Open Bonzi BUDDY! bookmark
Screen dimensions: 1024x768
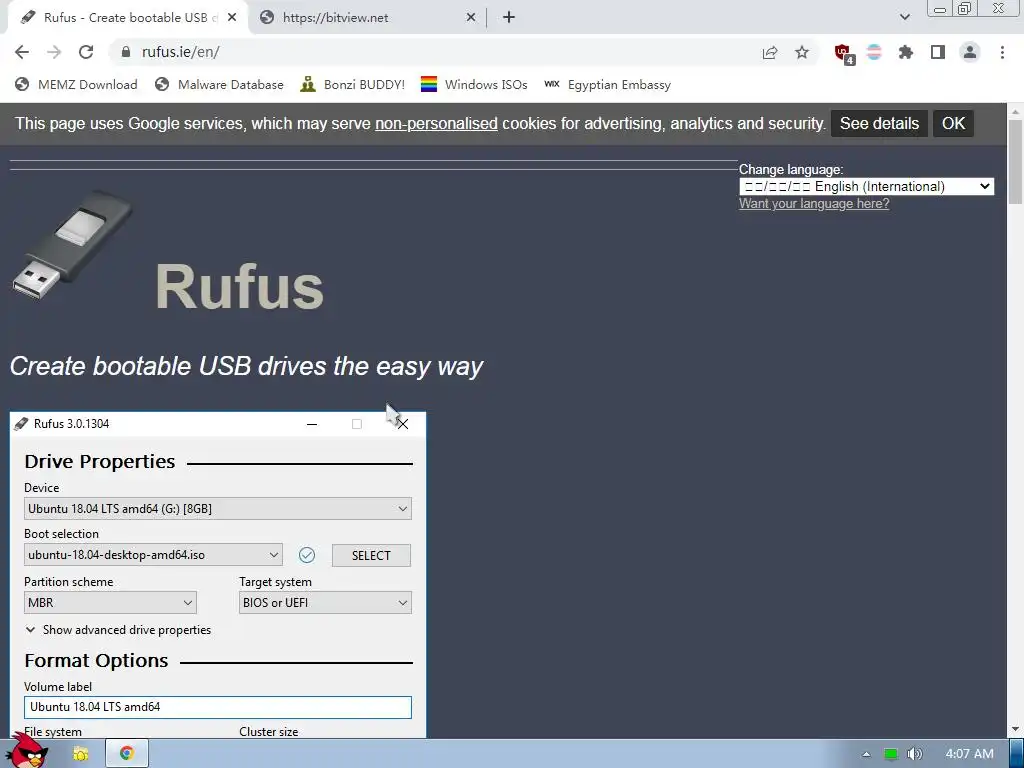353,85
